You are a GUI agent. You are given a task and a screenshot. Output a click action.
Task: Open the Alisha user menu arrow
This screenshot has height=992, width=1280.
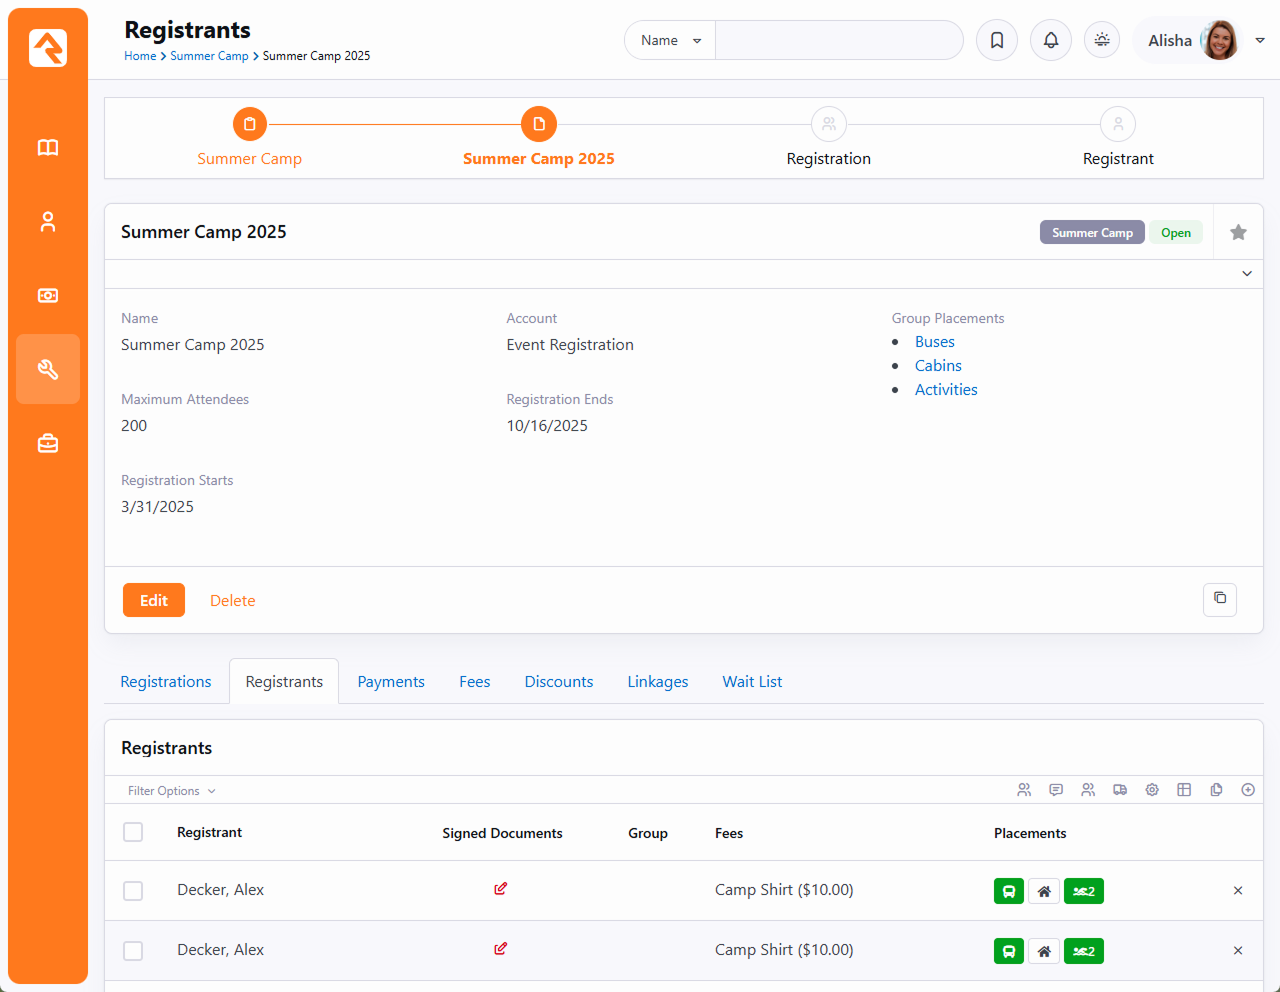[x=1260, y=40]
